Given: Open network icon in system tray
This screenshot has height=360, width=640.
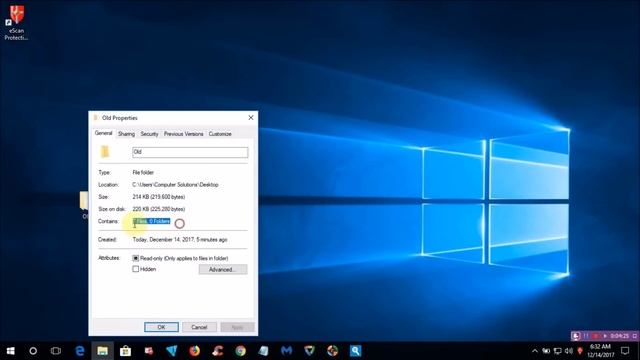Looking at the screenshot, I should click(x=558, y=351).
